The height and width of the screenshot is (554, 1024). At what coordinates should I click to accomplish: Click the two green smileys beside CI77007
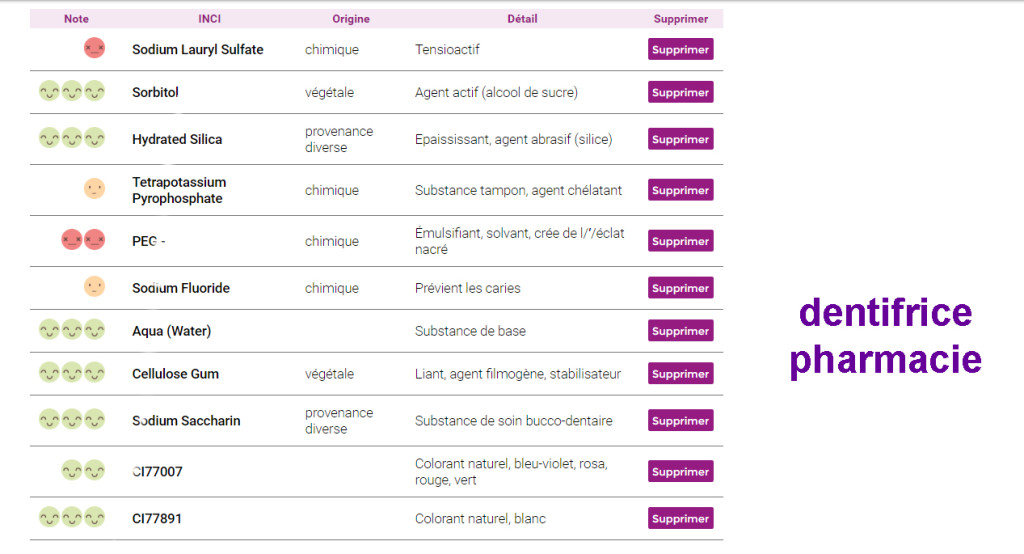pyautogui.click(x=83, y=471)
